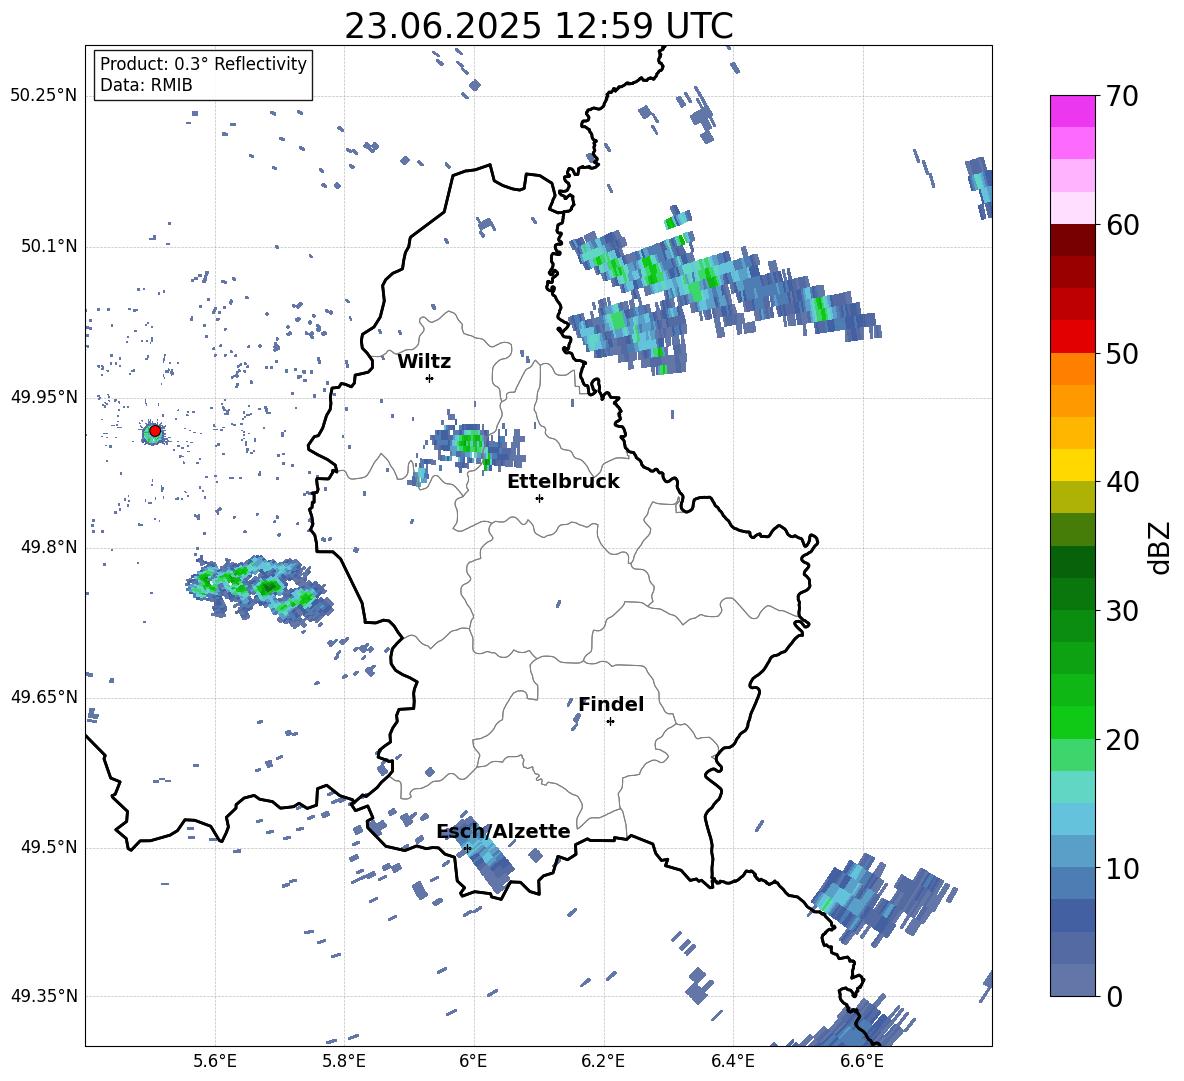Pick the yellow colorbar swatch above 40
Viewport: 1184px width, 1081px height.
pyautogui.click(x=1072, y=465)
